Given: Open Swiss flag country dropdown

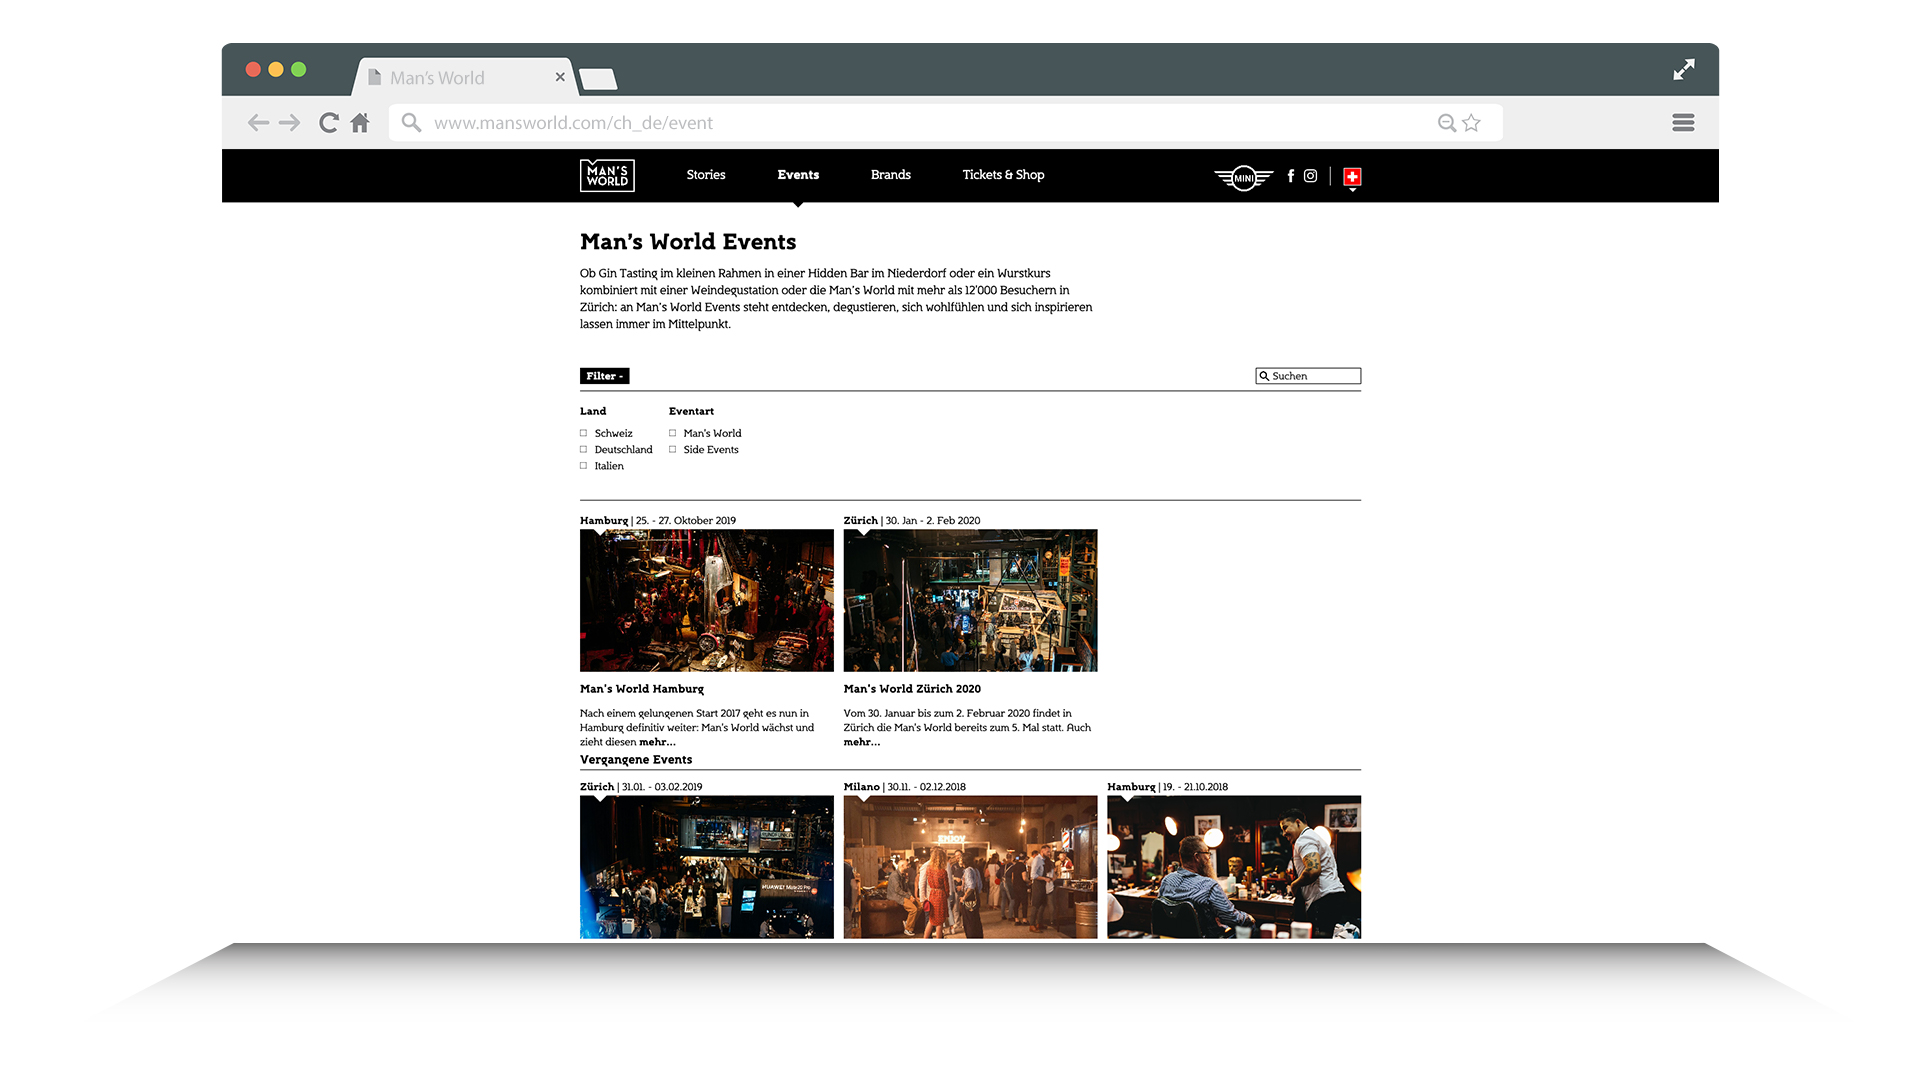Looking at the screenshot, I should [x=1352, y=178].
